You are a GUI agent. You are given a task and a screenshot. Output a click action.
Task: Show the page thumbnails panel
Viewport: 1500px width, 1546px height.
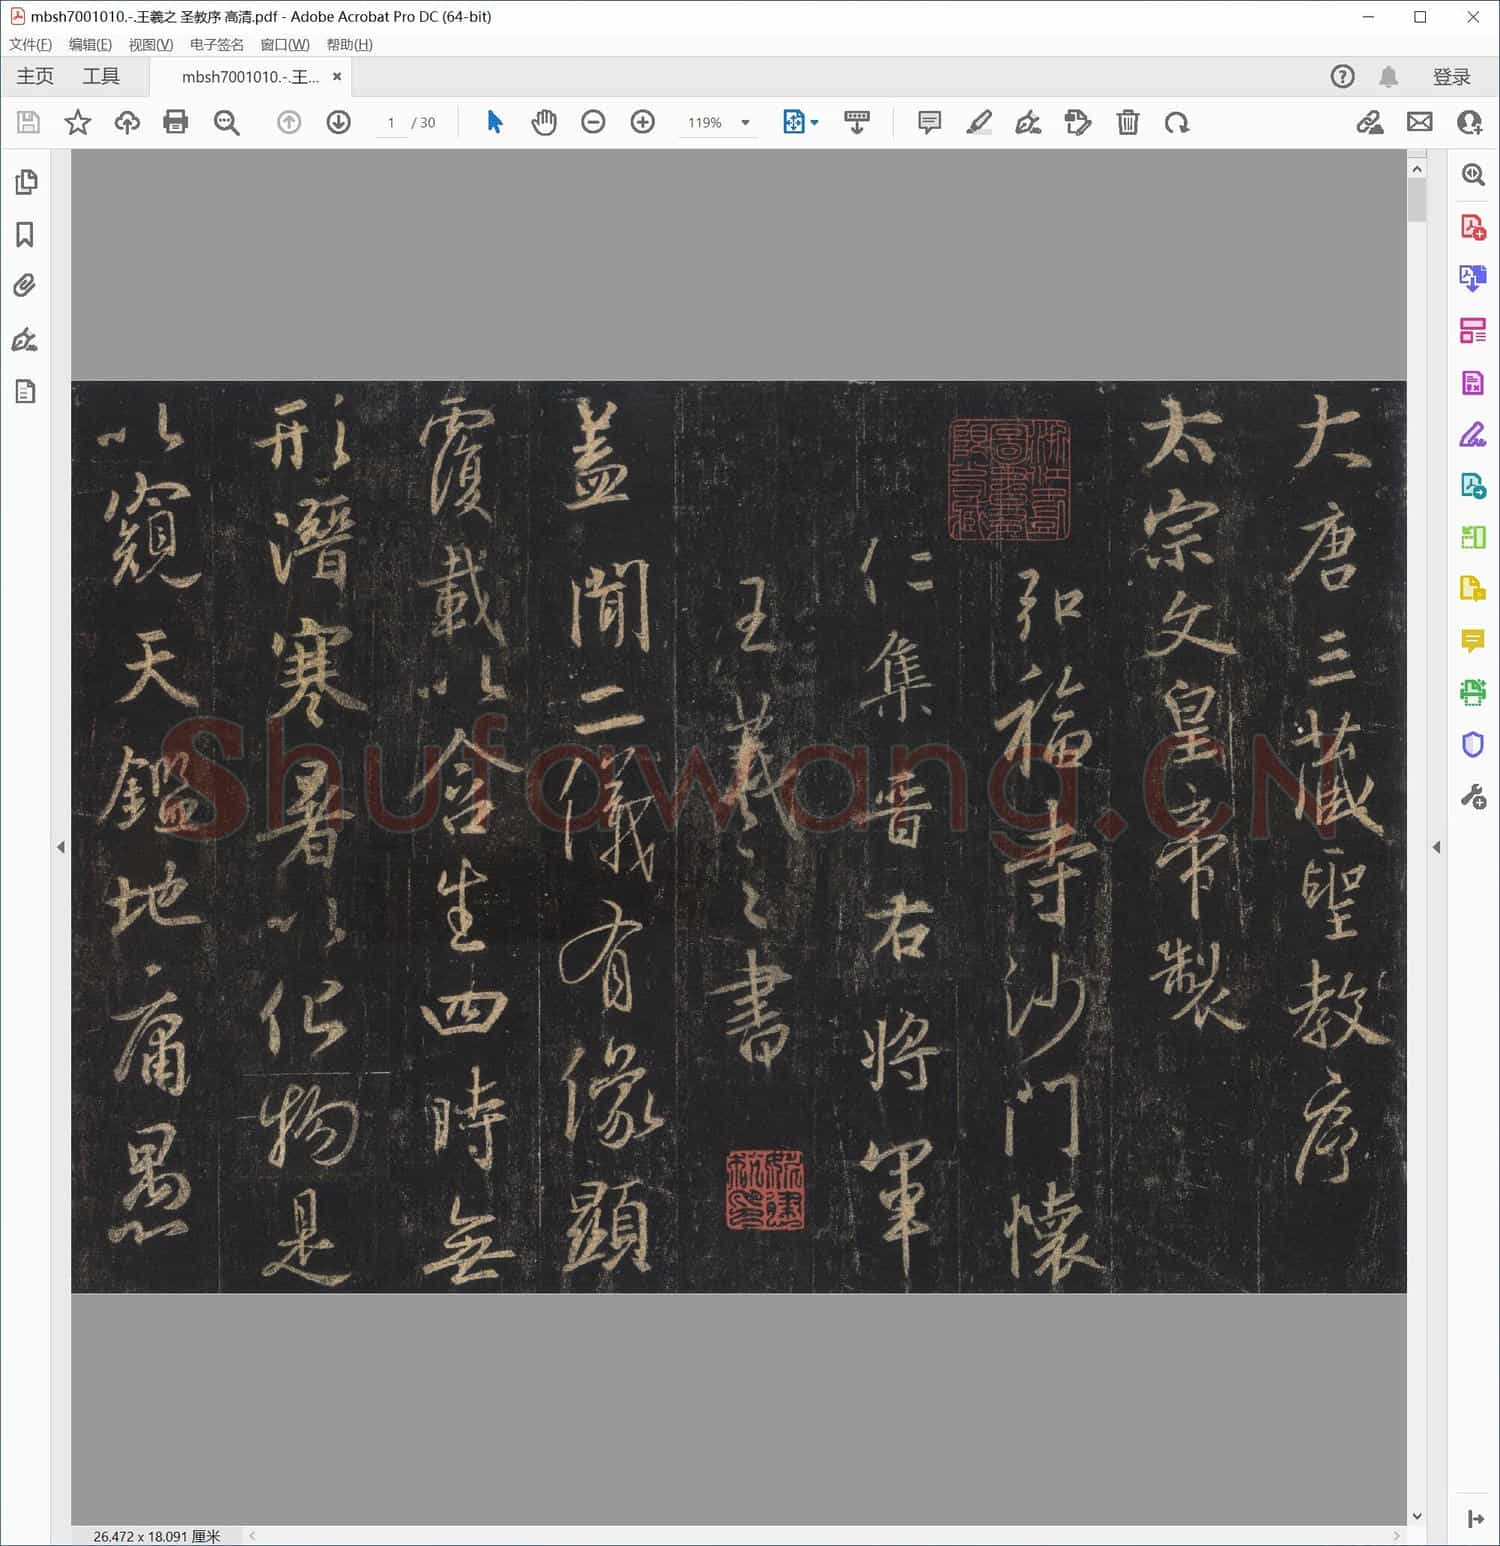point(26,182)
